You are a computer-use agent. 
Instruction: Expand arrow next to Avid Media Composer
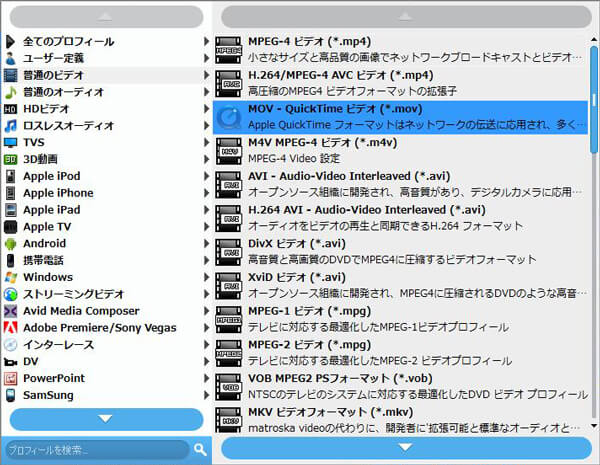pyautogui.click(x=206, y=311)
